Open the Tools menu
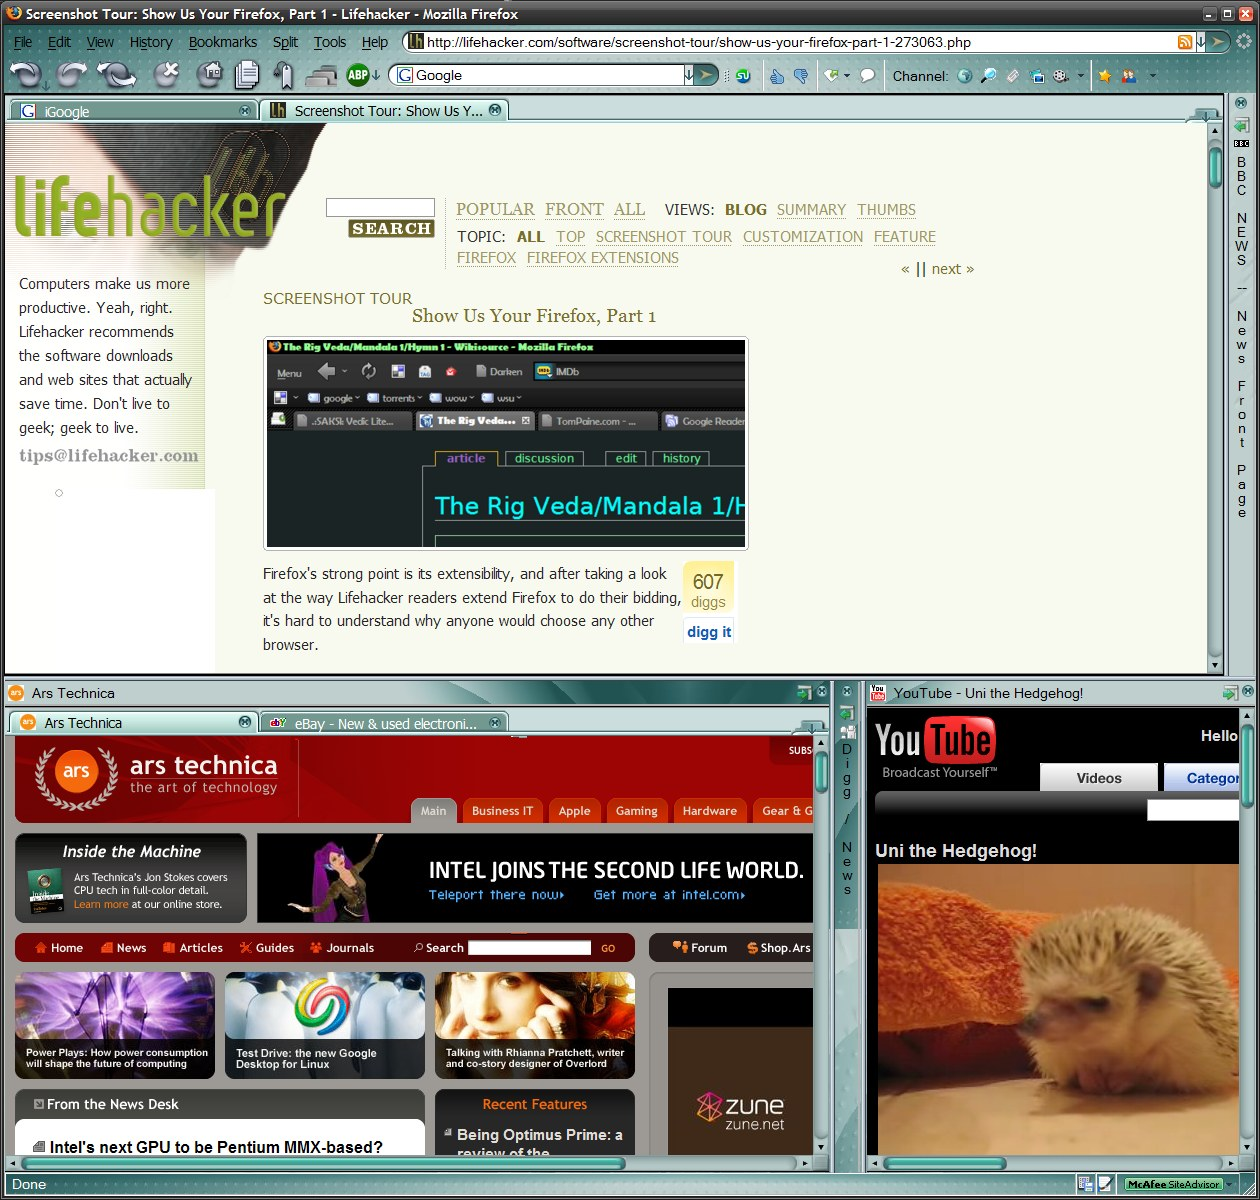Screen dimensions: 1260x1200 pos(330,42)
